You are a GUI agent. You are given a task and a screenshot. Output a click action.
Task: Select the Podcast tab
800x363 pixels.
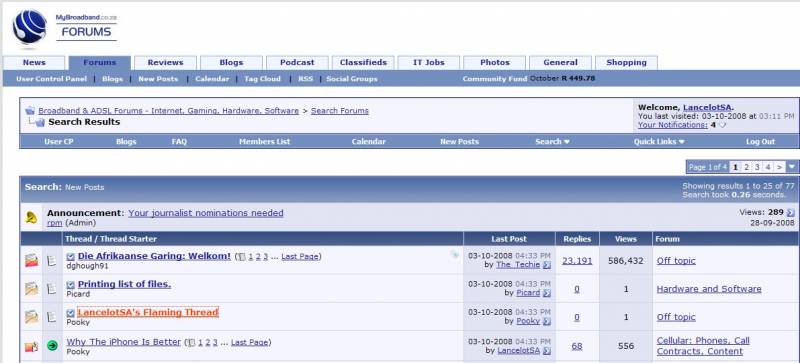297,62
